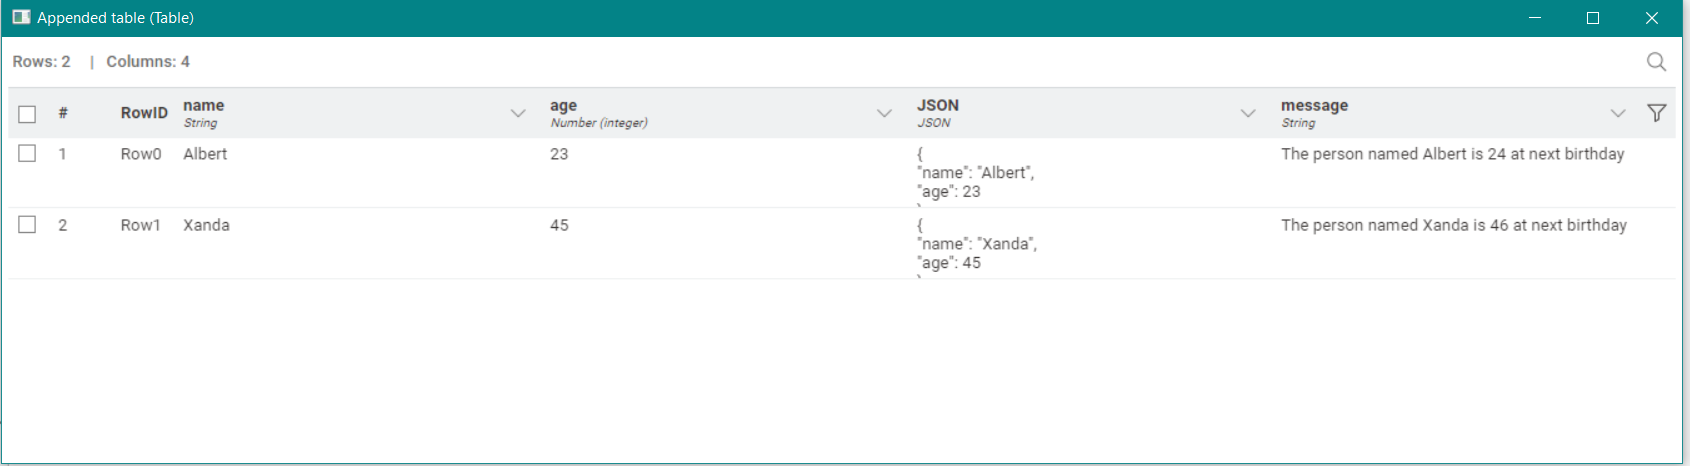Select the Albert name cell
Screen dimensions: 1690x466
[205, 154]
